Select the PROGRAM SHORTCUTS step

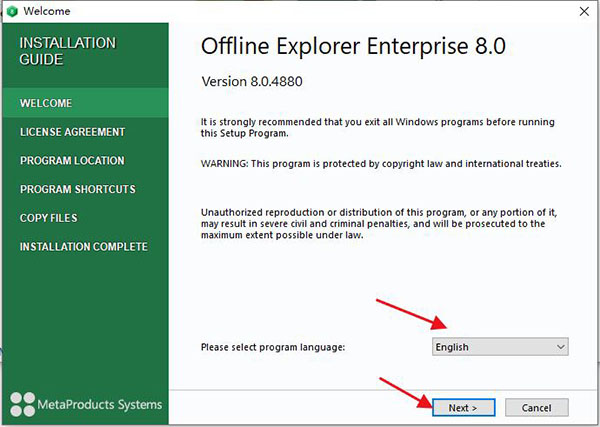(x=78, y=189)
